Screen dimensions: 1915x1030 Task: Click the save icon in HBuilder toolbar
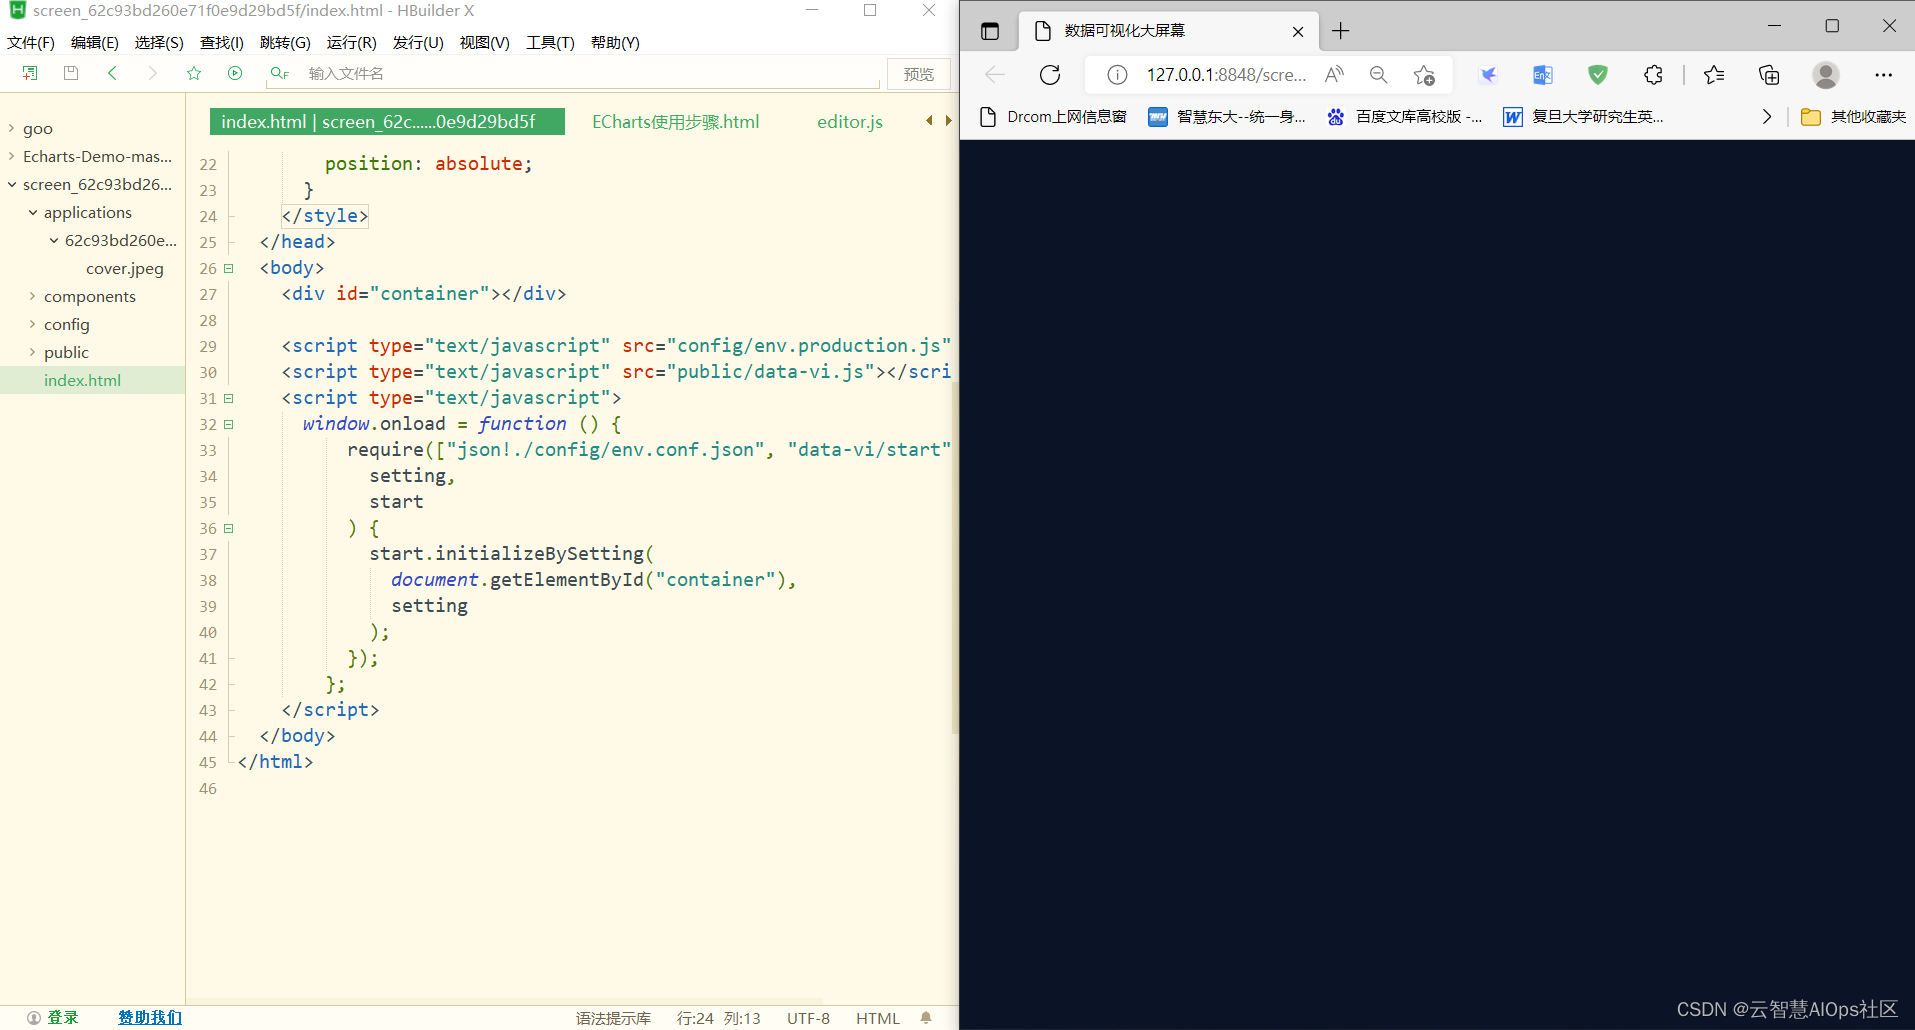click(x=71, y=73)
